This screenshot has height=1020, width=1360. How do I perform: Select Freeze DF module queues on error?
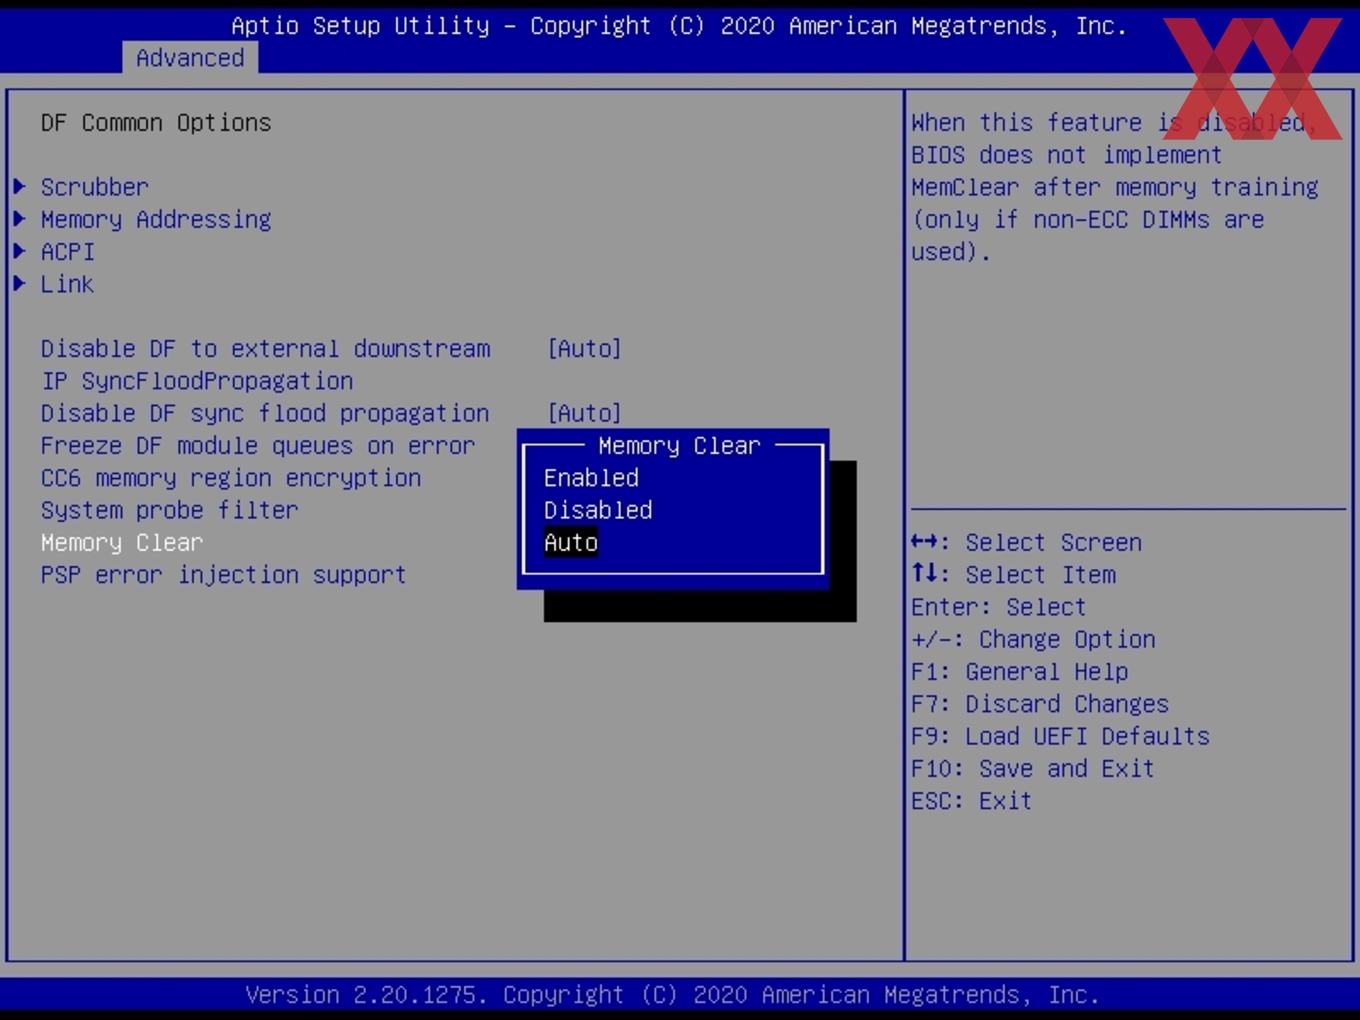(258, 446)
